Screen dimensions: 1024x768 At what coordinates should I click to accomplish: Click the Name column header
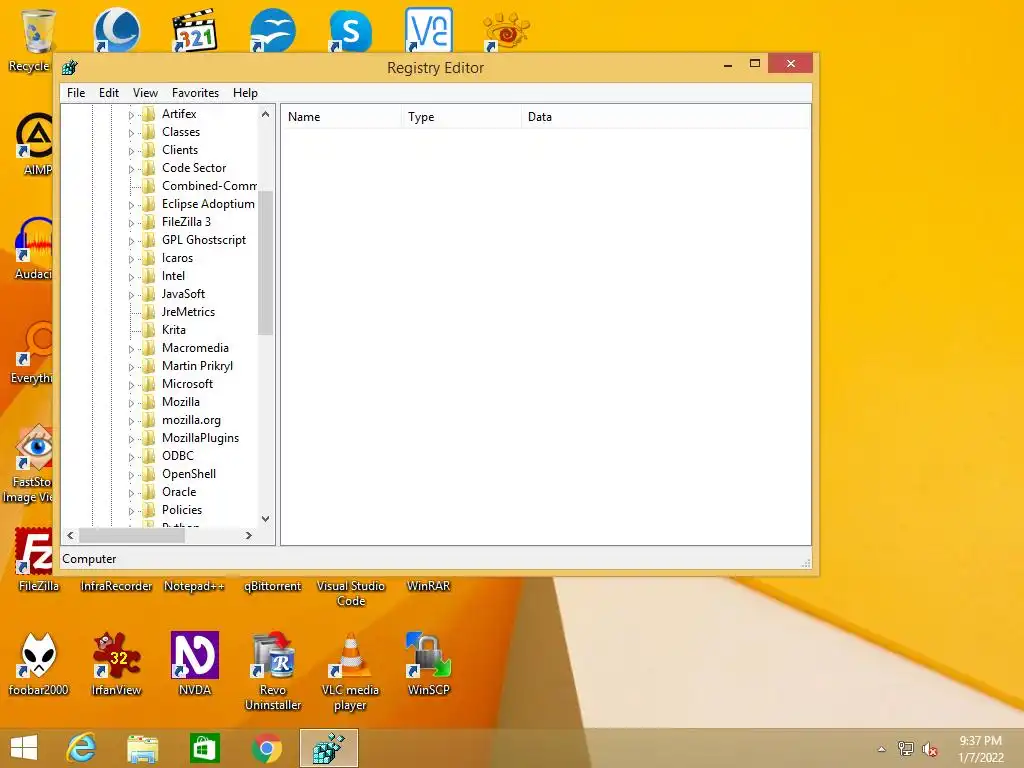point(342,117)
